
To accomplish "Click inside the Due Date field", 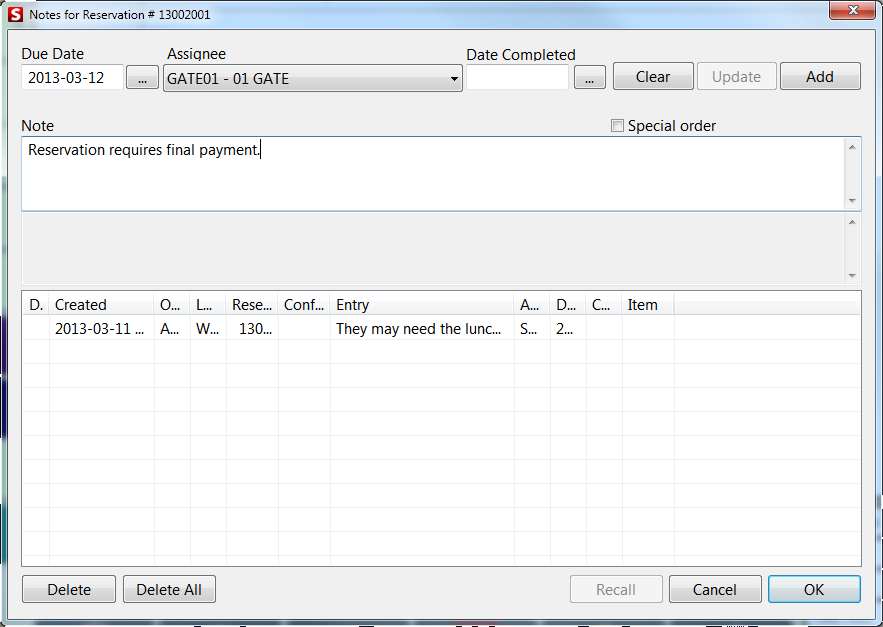I will pyautogui.click(x=70, y=76).
